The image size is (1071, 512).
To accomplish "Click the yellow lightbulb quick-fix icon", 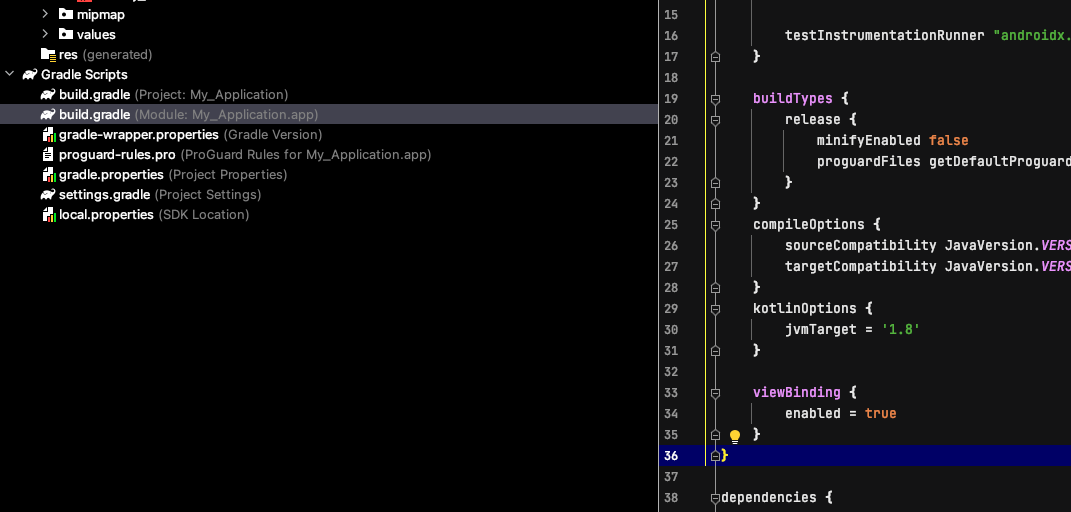I will click(x=735, y=436).
